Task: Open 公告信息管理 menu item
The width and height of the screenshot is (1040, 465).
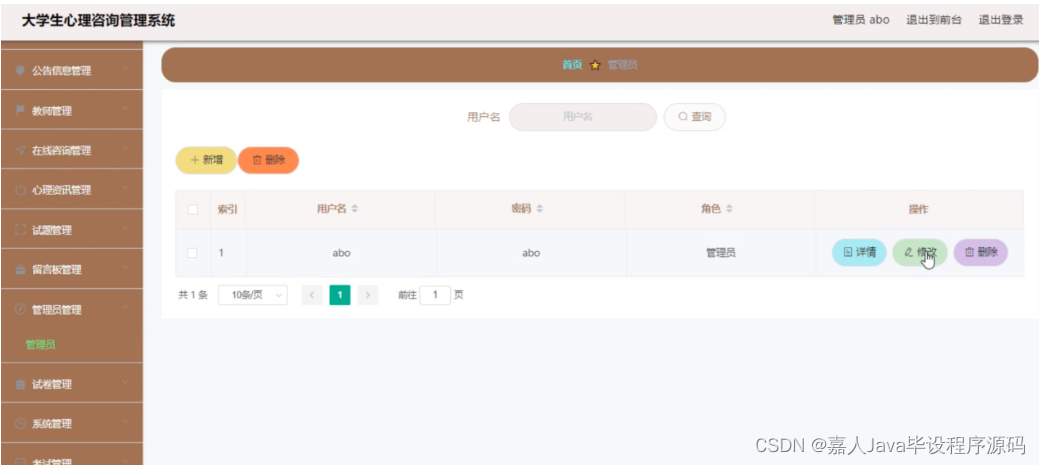Action: [72, 70]
